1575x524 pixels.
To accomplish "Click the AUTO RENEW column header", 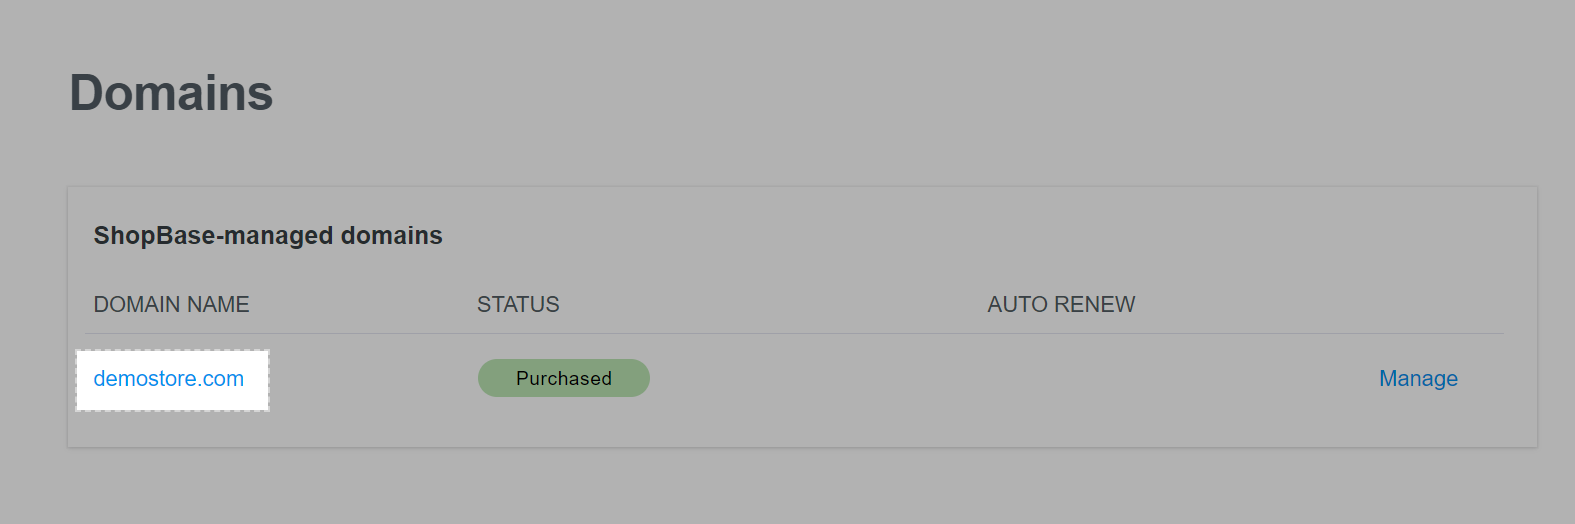I will click(1061, 305).
